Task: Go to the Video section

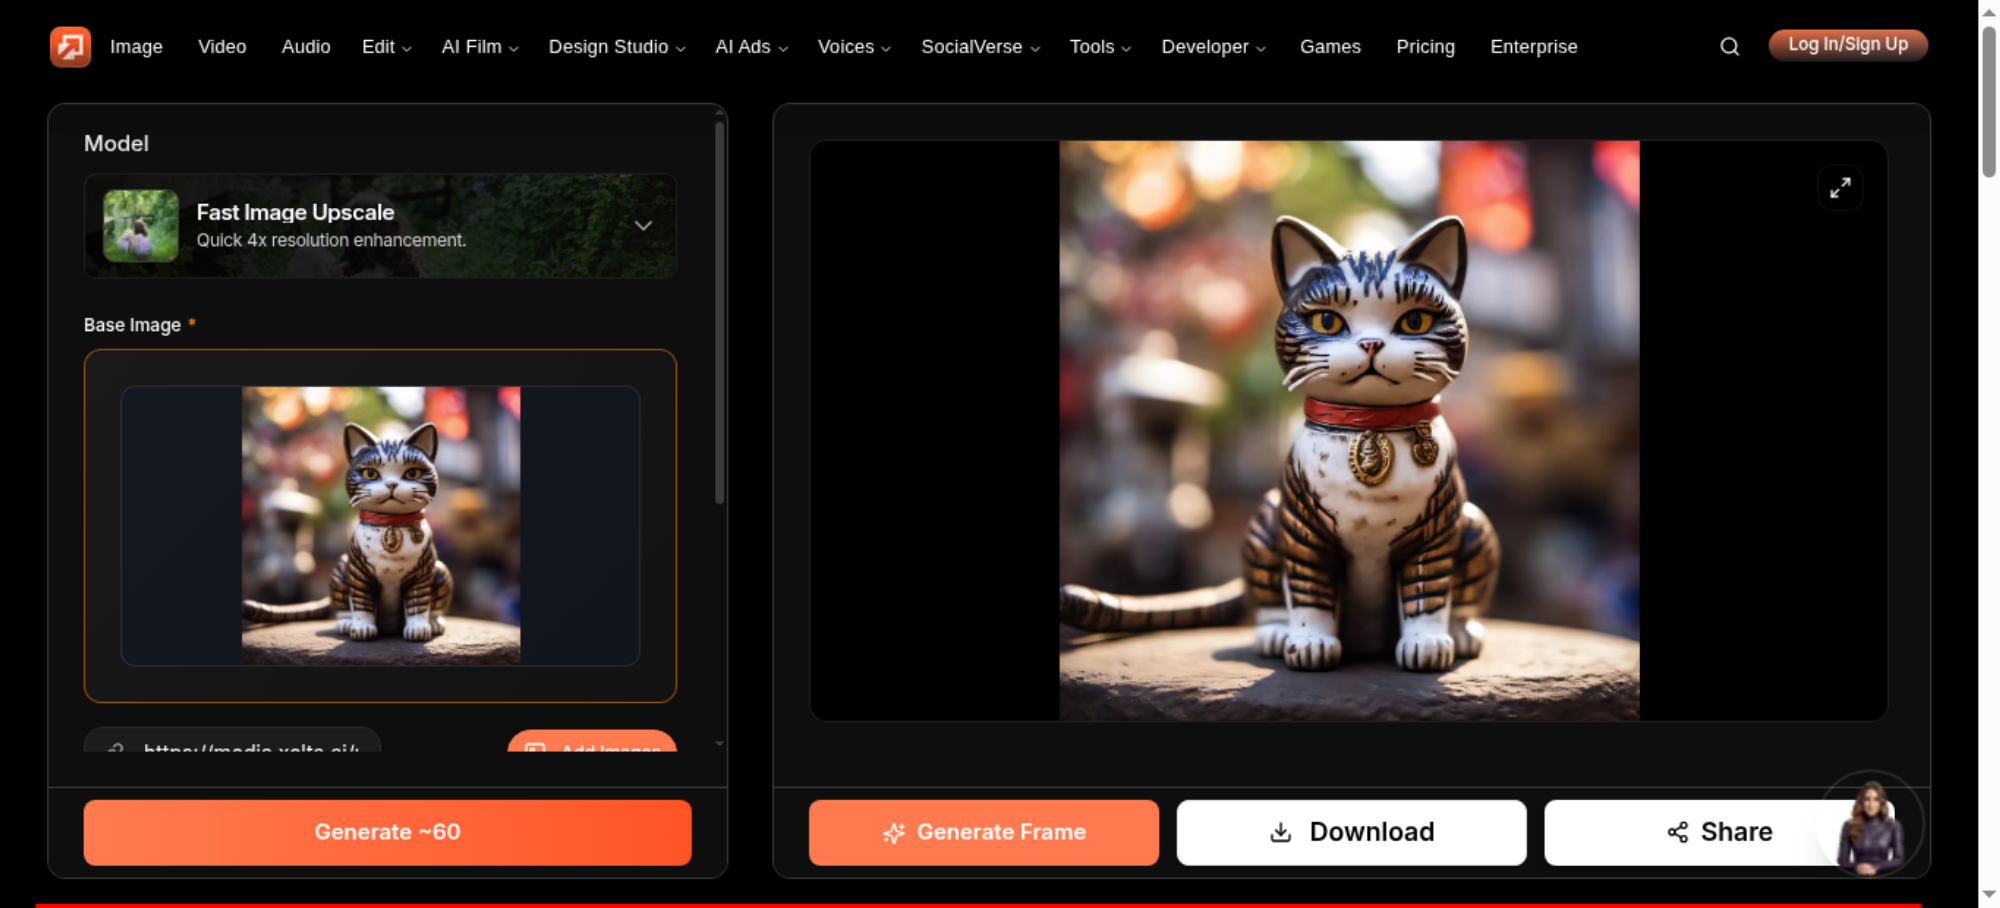Action: [222, 47]
